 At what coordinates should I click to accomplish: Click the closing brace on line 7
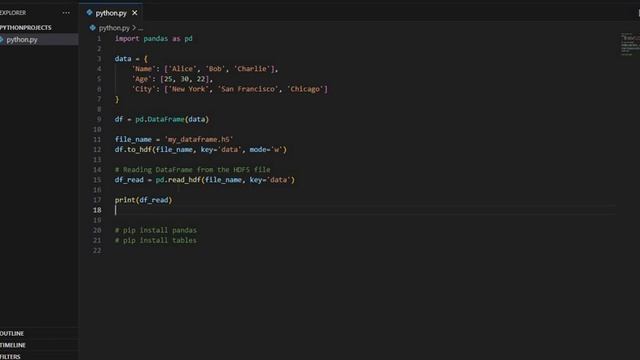point(117,99)
